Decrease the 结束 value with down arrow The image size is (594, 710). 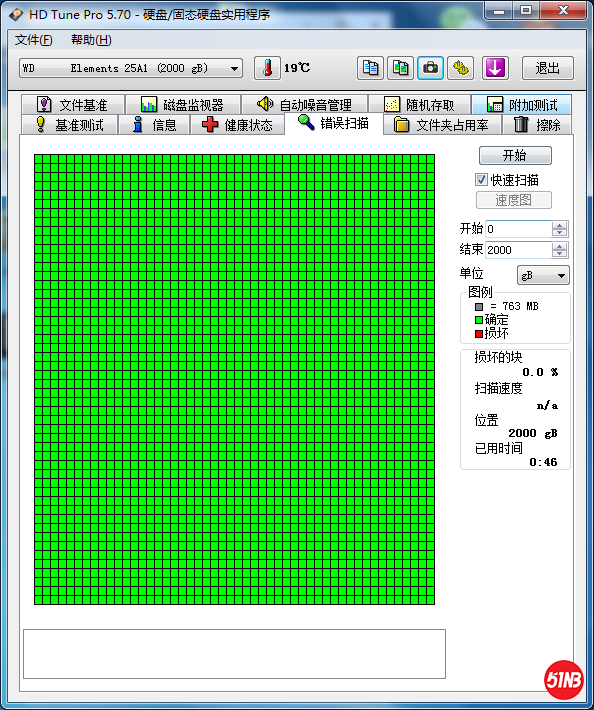pos(560,254)
